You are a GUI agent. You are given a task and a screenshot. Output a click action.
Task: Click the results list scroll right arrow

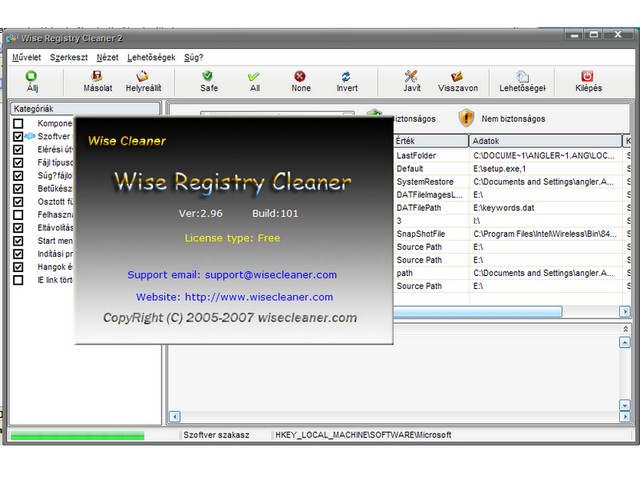[625, 312]
